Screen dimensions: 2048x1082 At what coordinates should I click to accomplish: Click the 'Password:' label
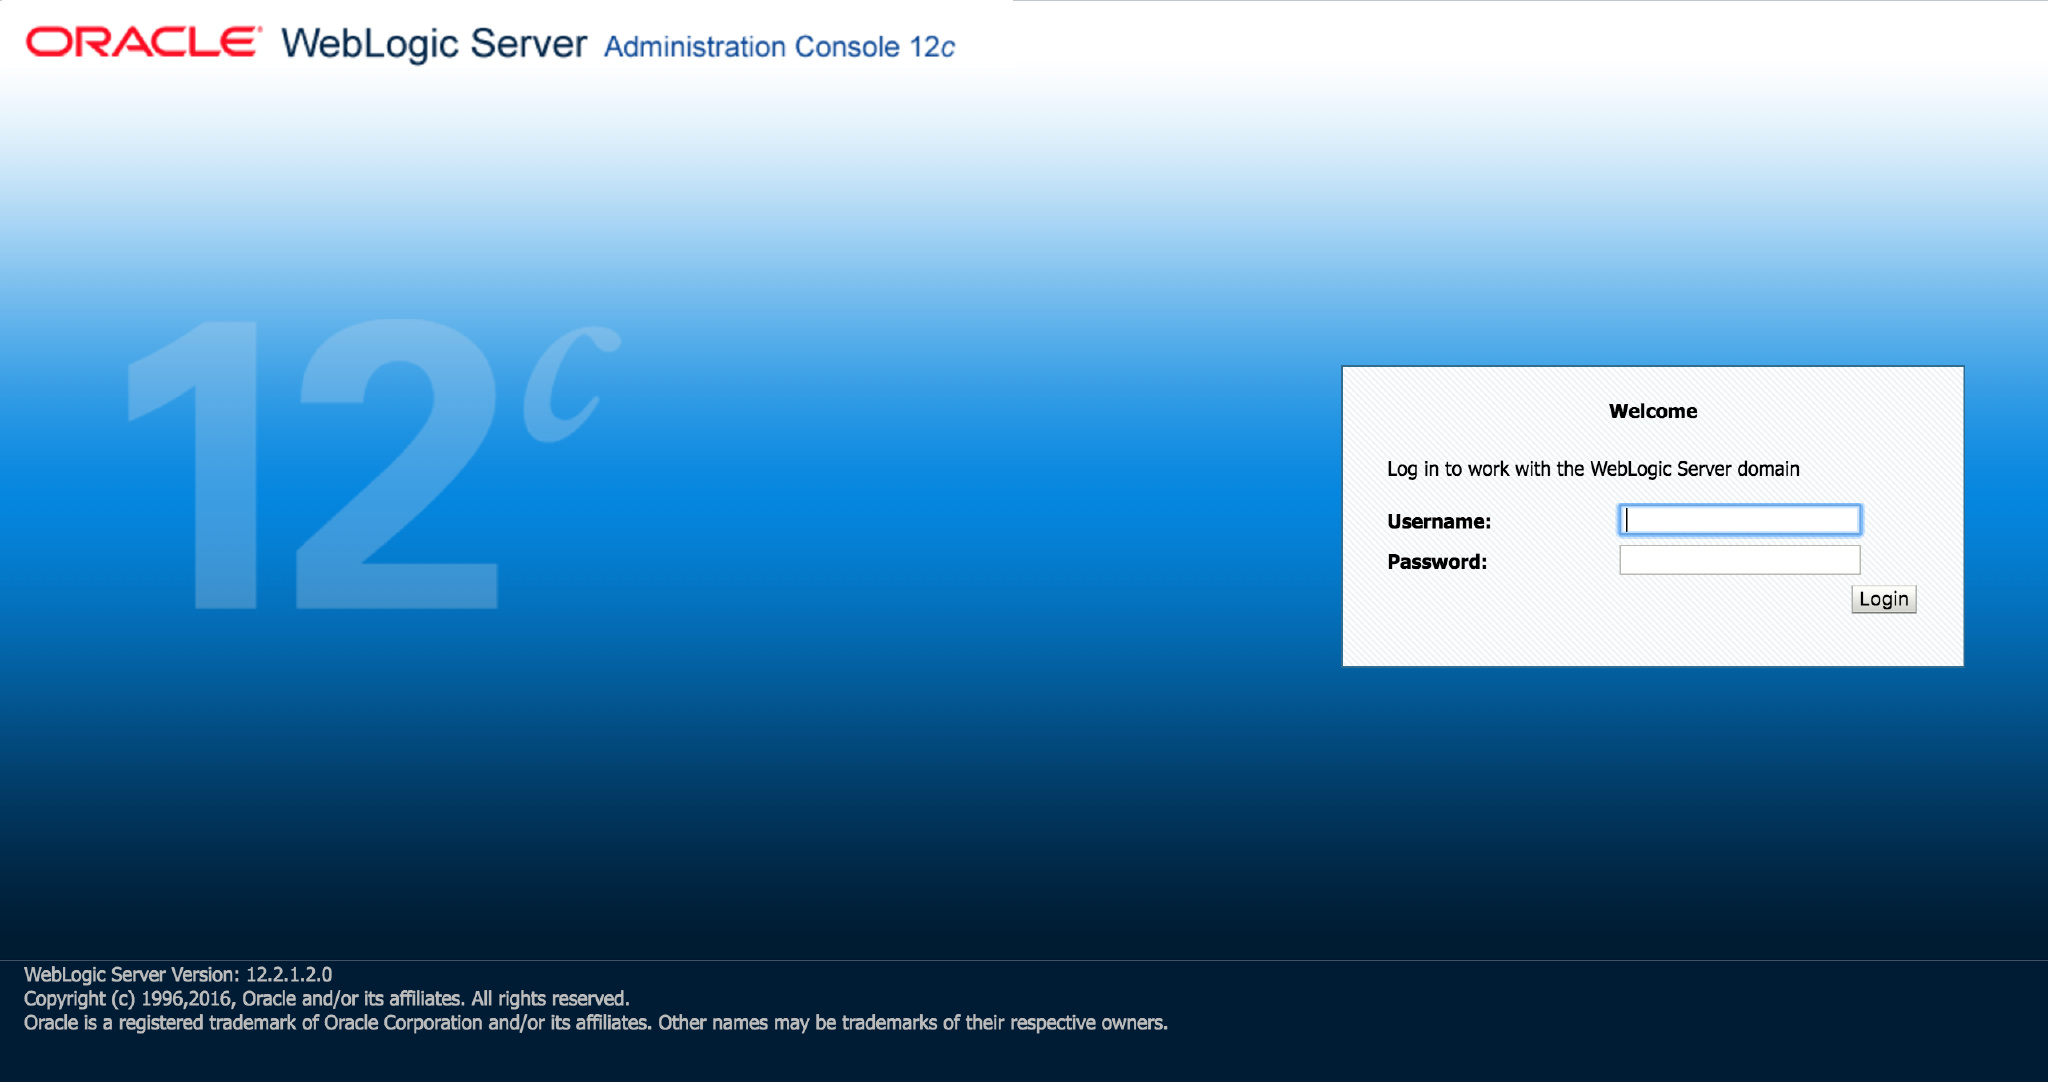[1437, 562]
